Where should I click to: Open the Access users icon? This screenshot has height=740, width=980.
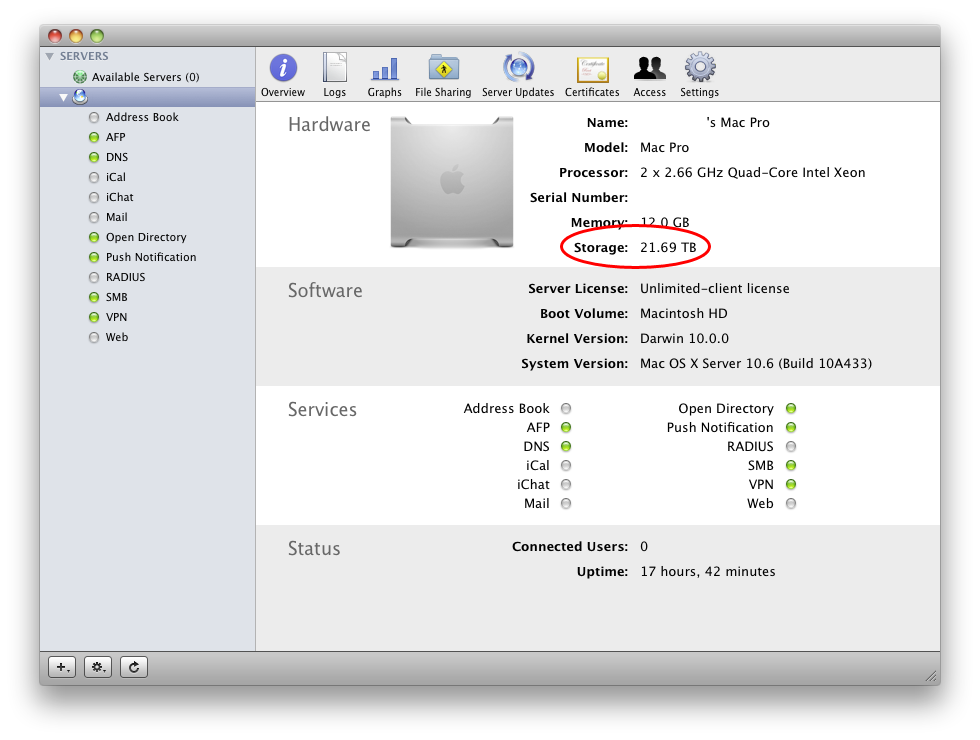[x=649, y=68]
